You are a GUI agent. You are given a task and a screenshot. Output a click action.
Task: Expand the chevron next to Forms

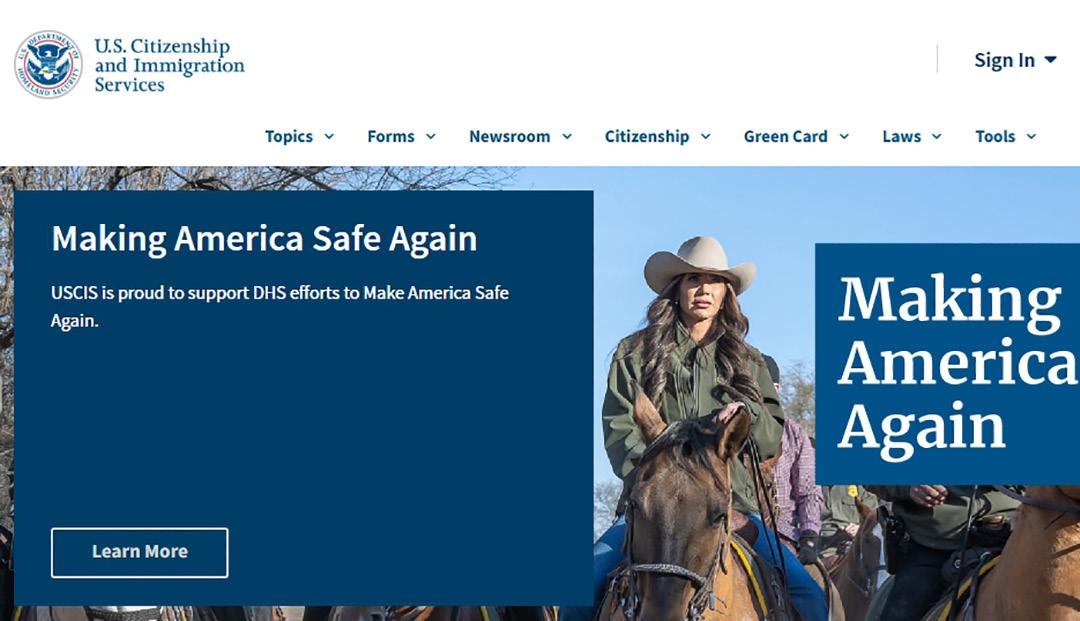click(x=430, y=136)
